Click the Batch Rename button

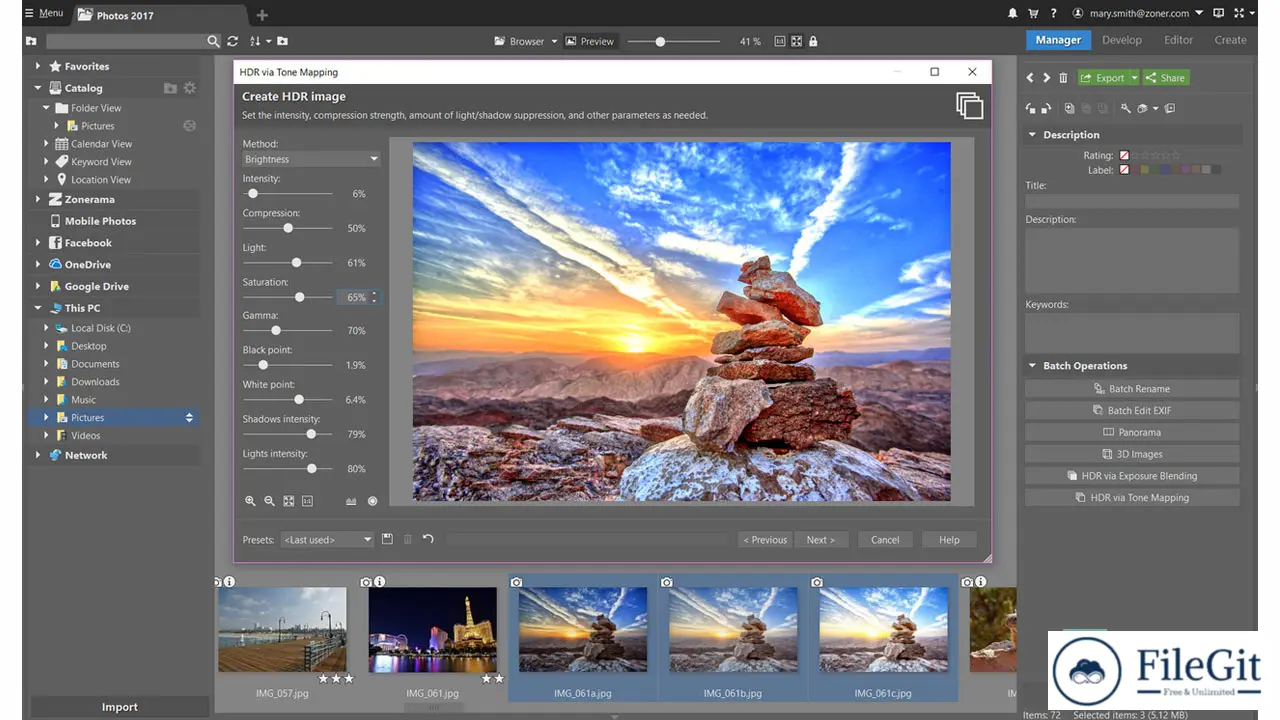pos(1132,389)
